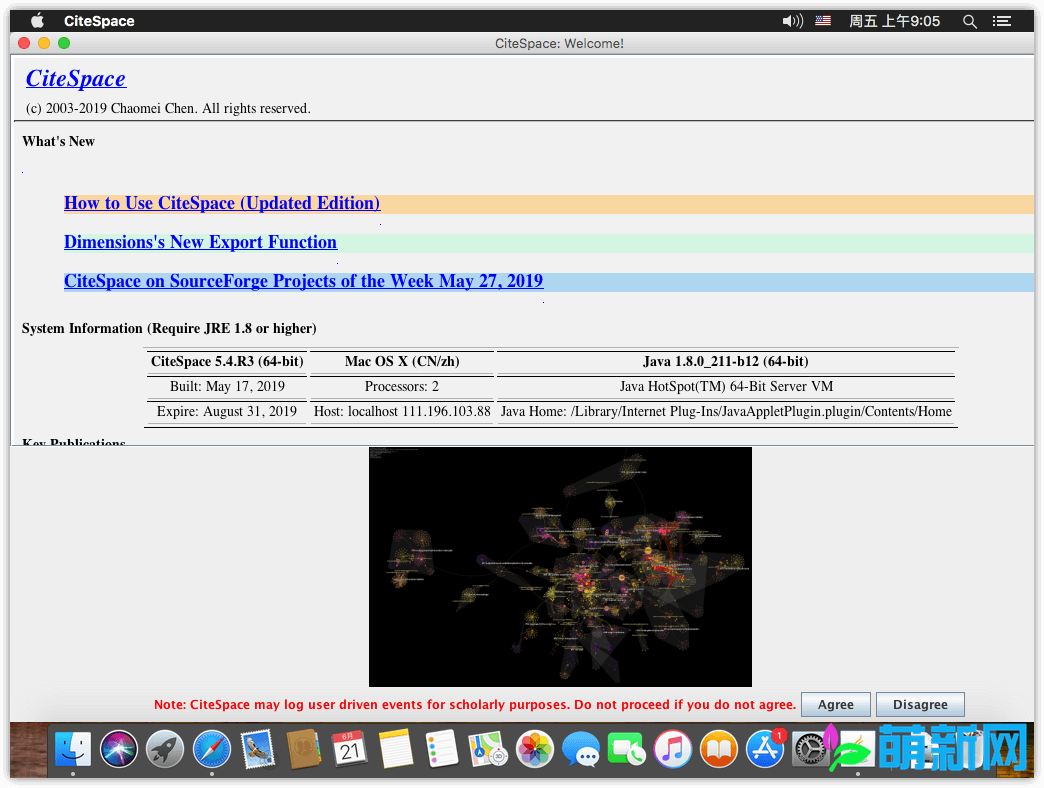Click Host: localhost 111.196.103.88 cell
1044x788 pixels.
pyautogui.click(x=402, y=411)
